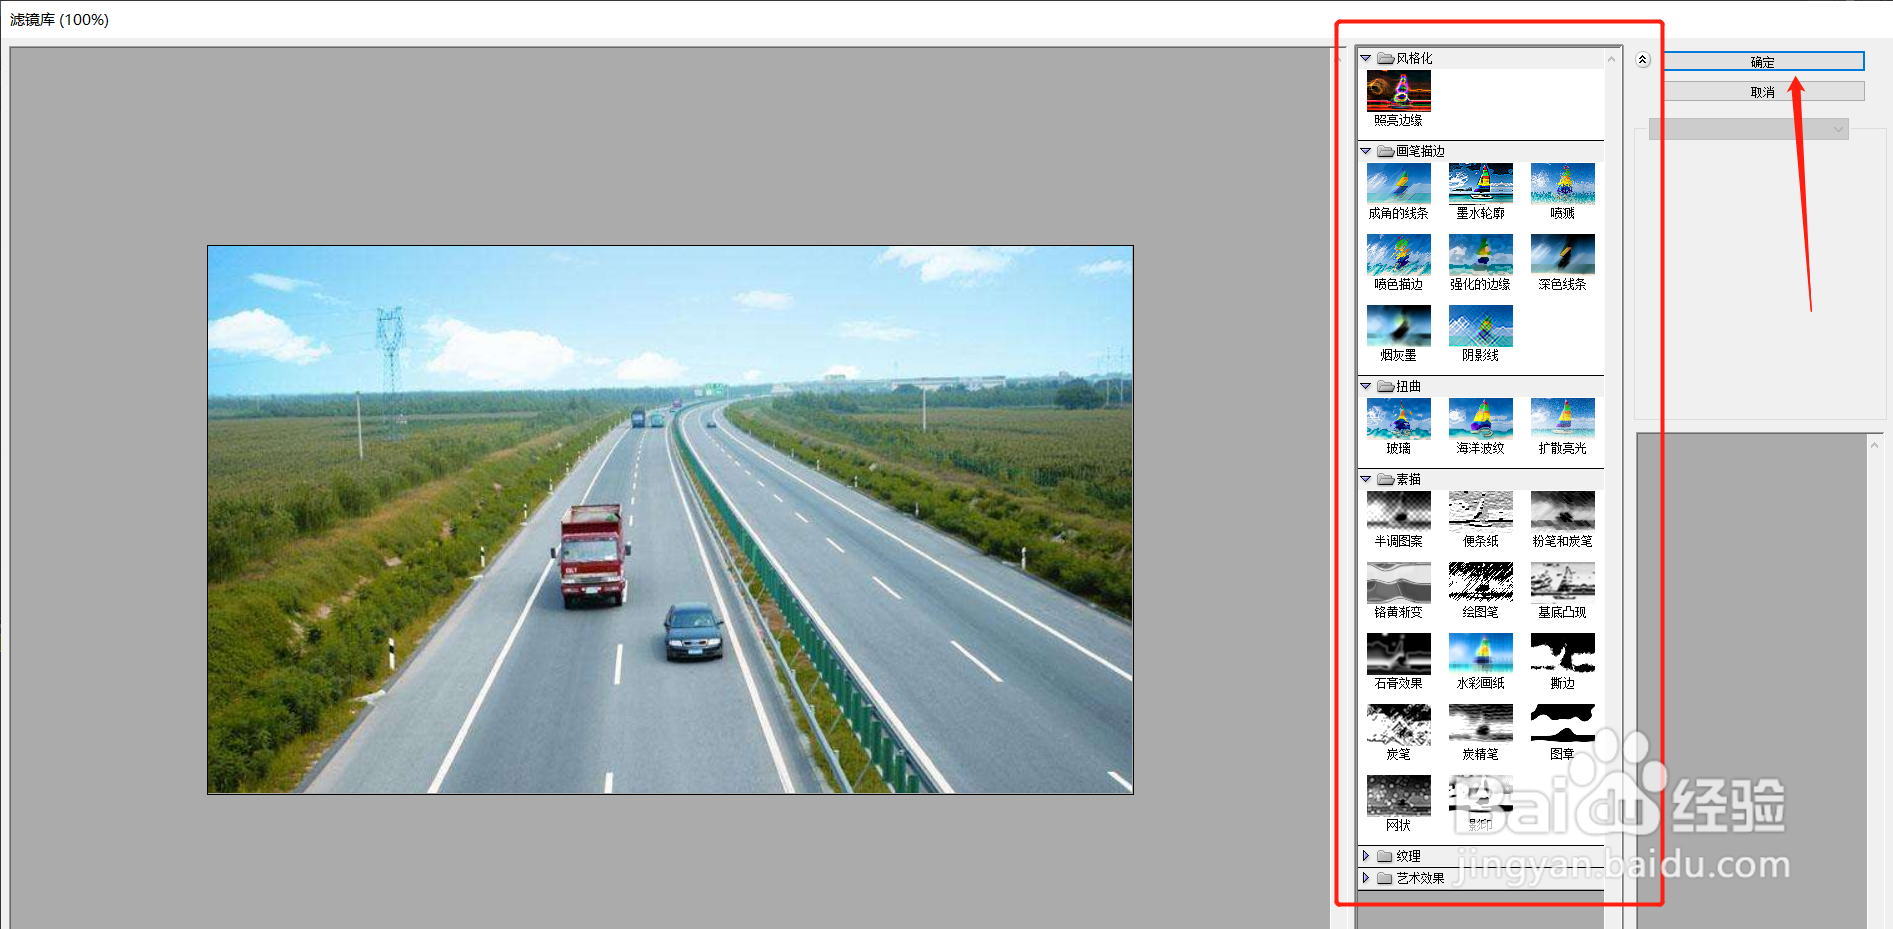Apply the 海洋波纹 filter
The width and height of the screenshot is (1893, 929).
[x=1480, y=419]
